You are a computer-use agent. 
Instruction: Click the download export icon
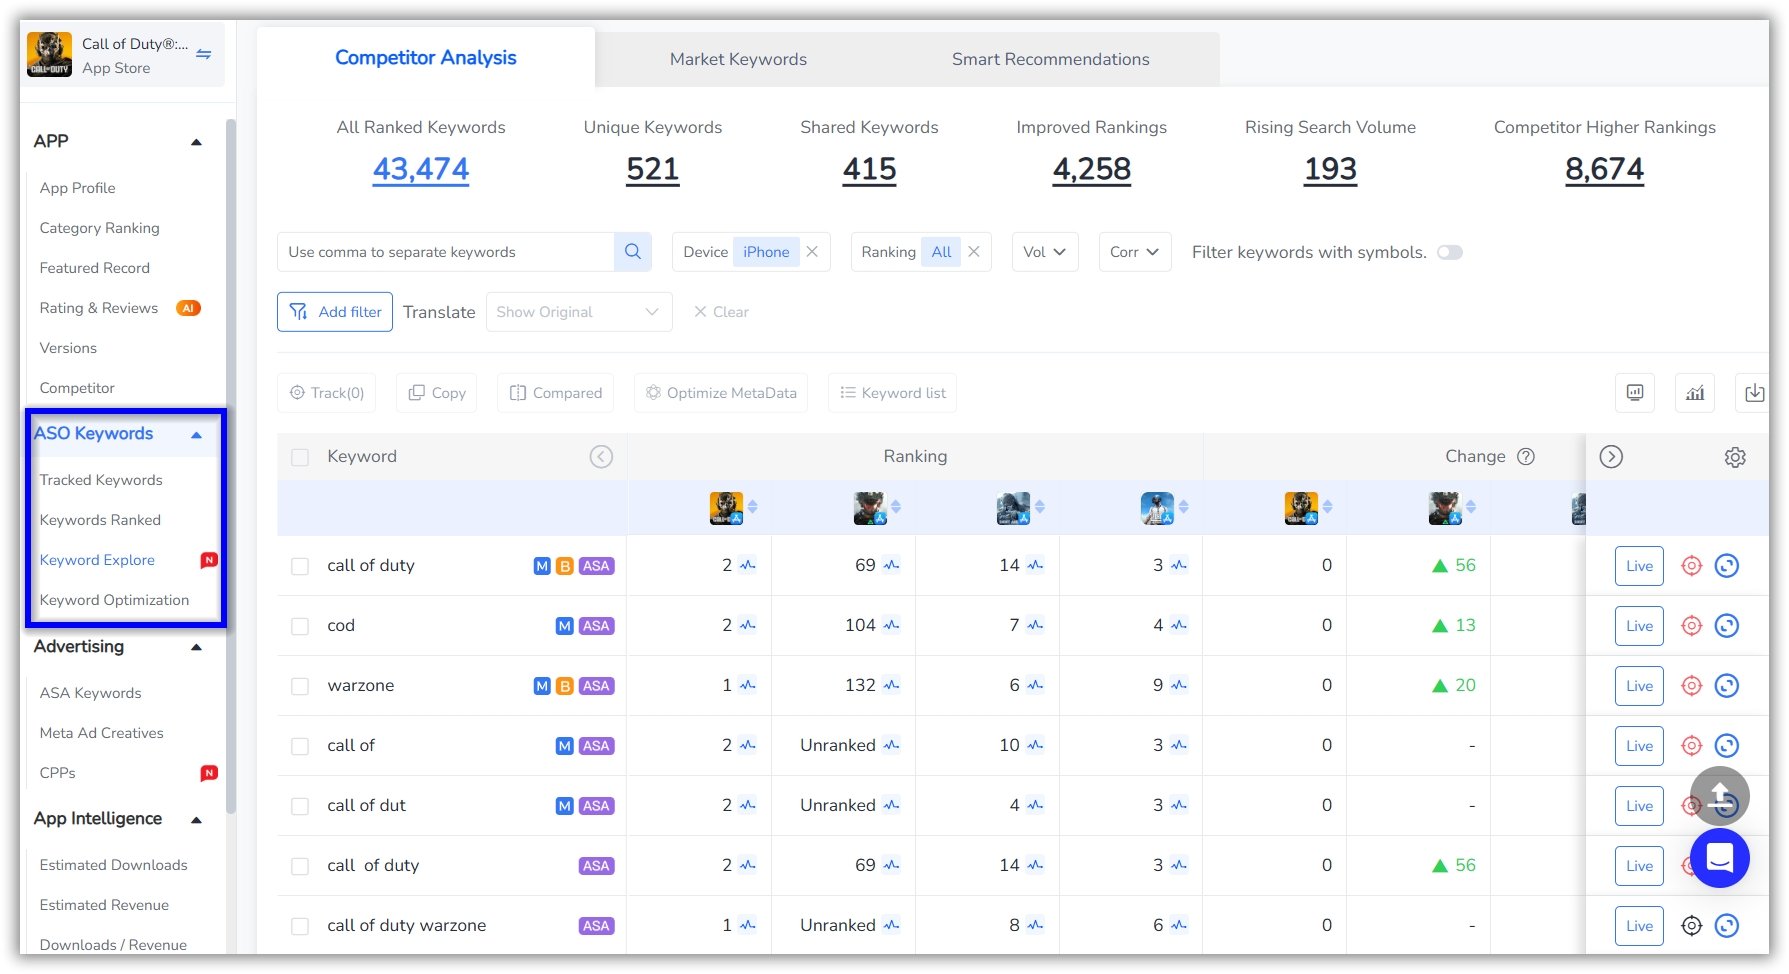pos(1754,393)
